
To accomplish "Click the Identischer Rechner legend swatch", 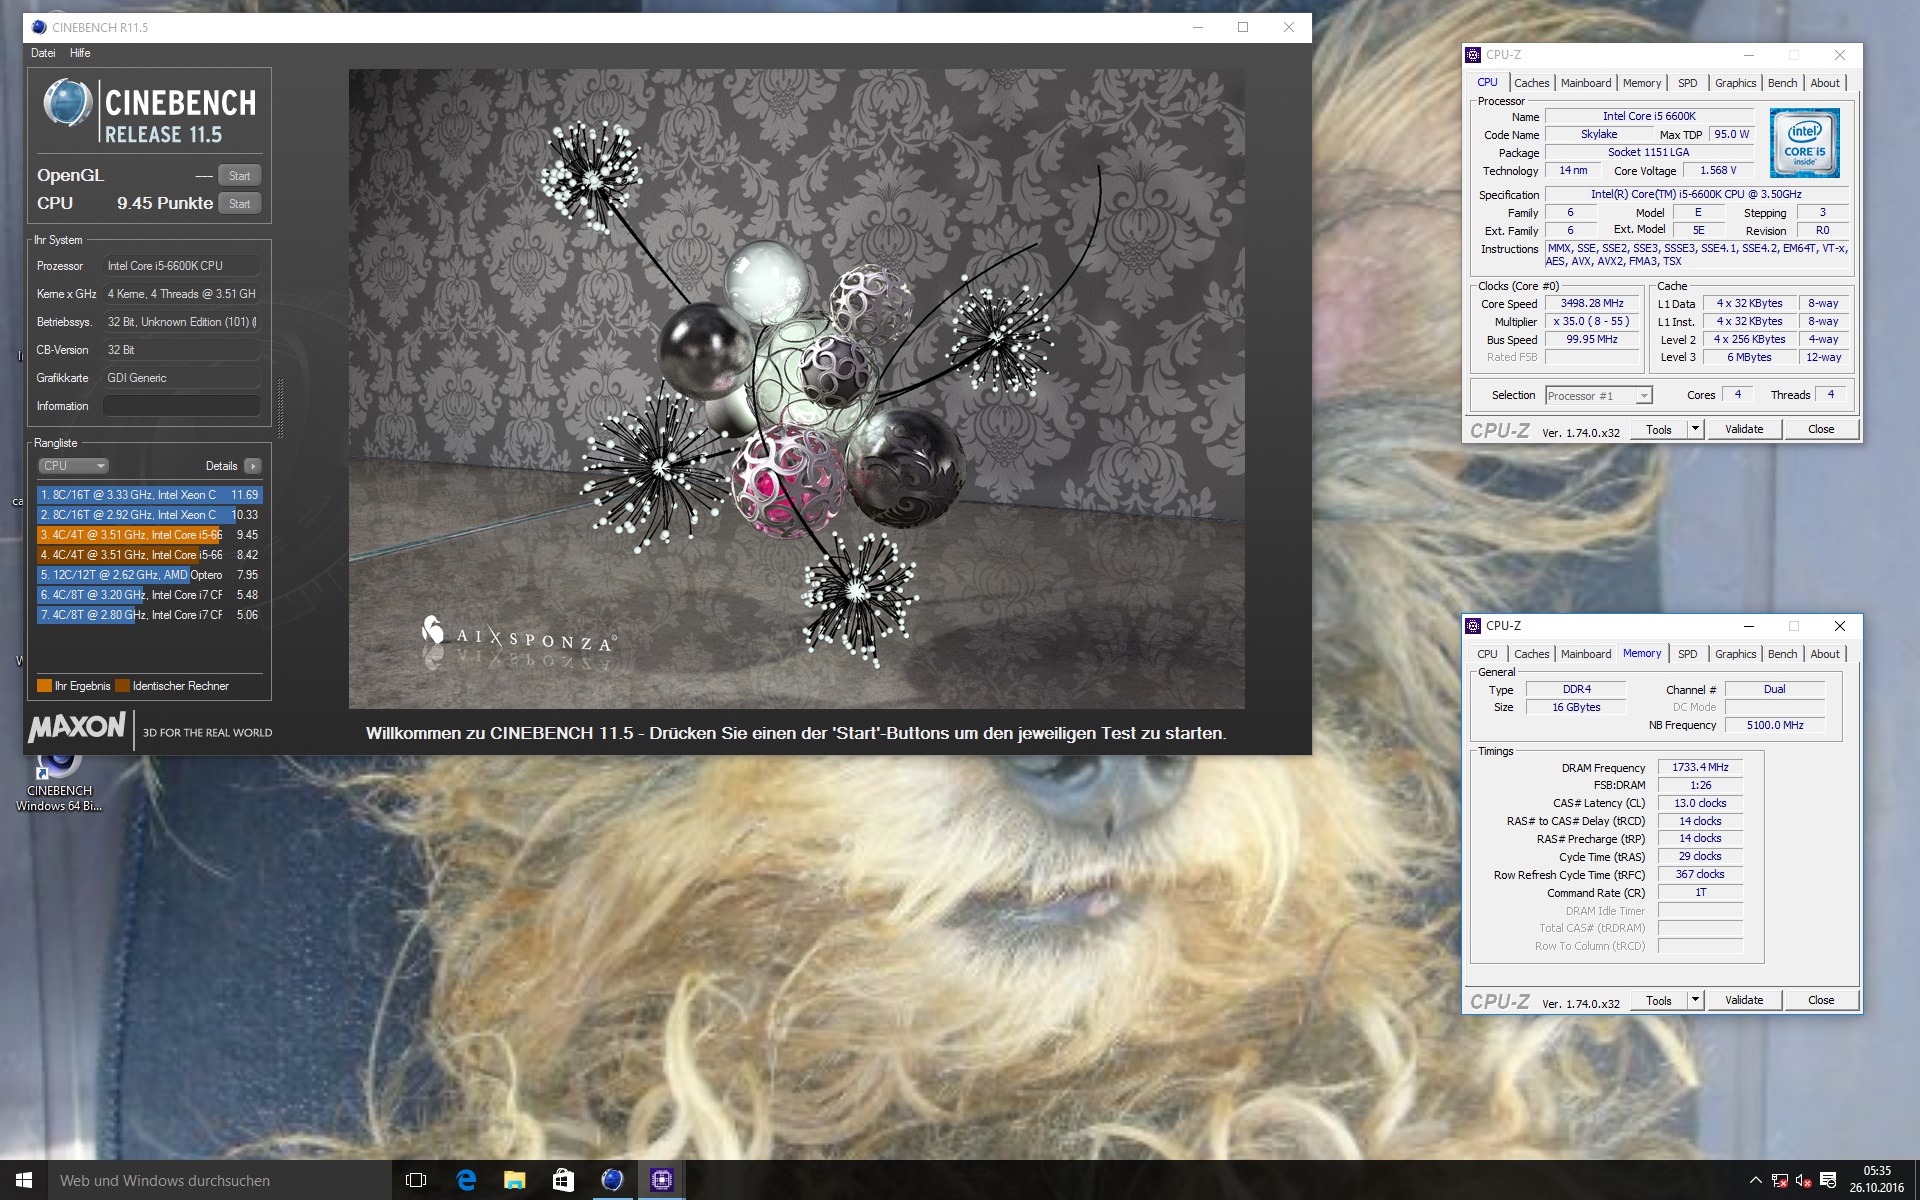I will click(x=122, y=686).
